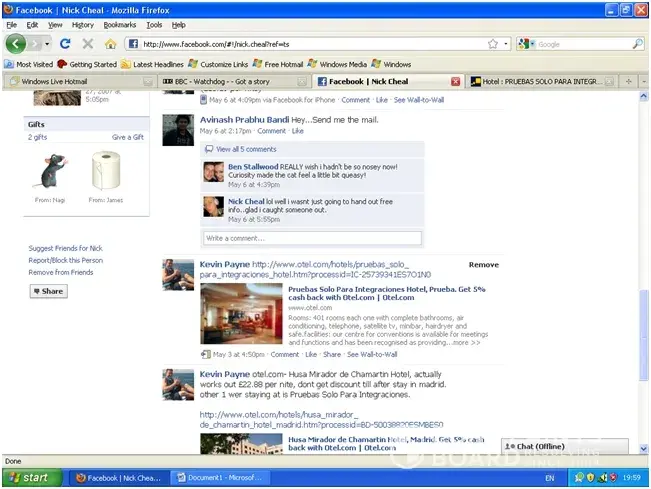
Task: Close the Facebook Nick Cheal tab
Action: [456, 81]
